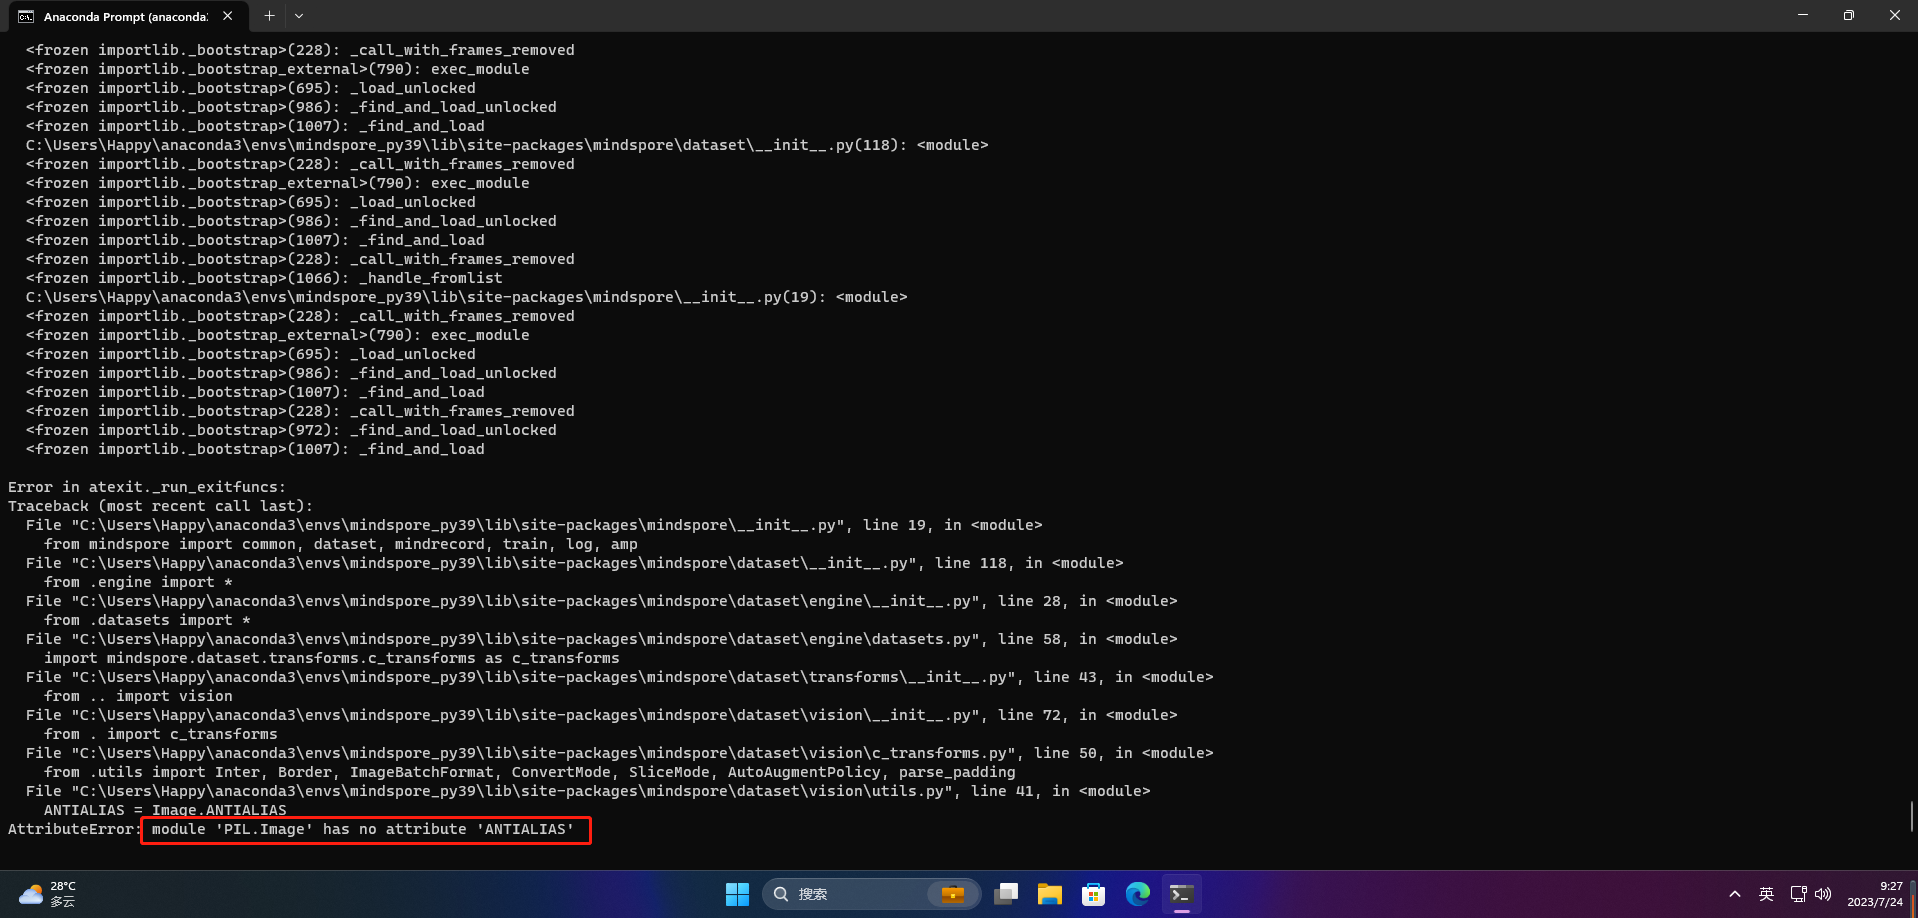Click the utils.py 'line 41' row
Screen dimensions: 1918x918
click(588, 791)
